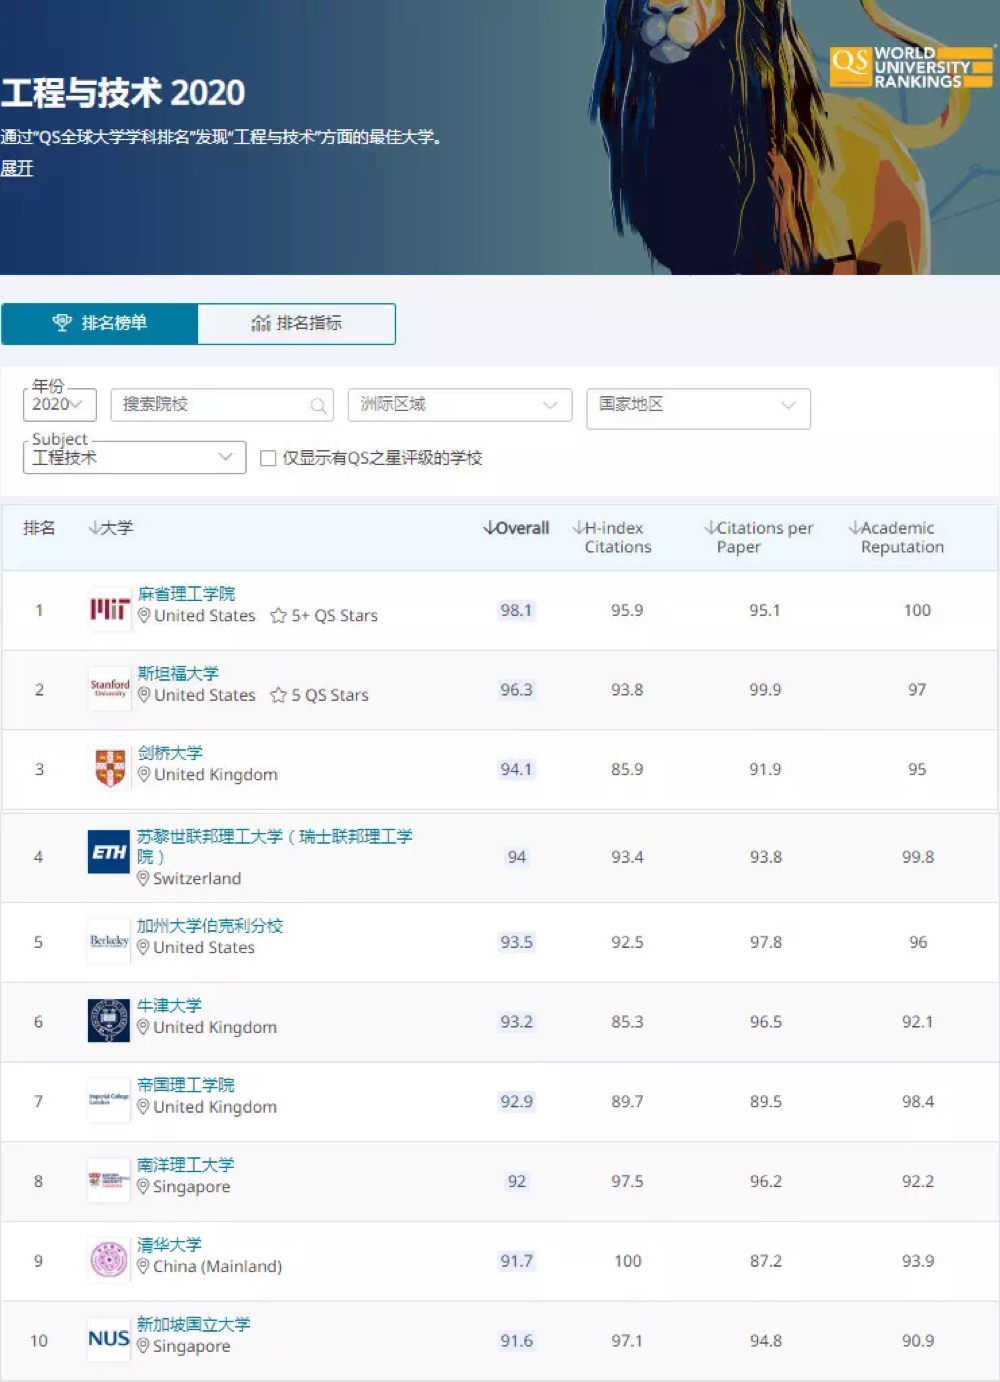This screenshot has width=1000, height=1382.
Task: Open the 牛津大学 link
Action: click(169, 1006)
